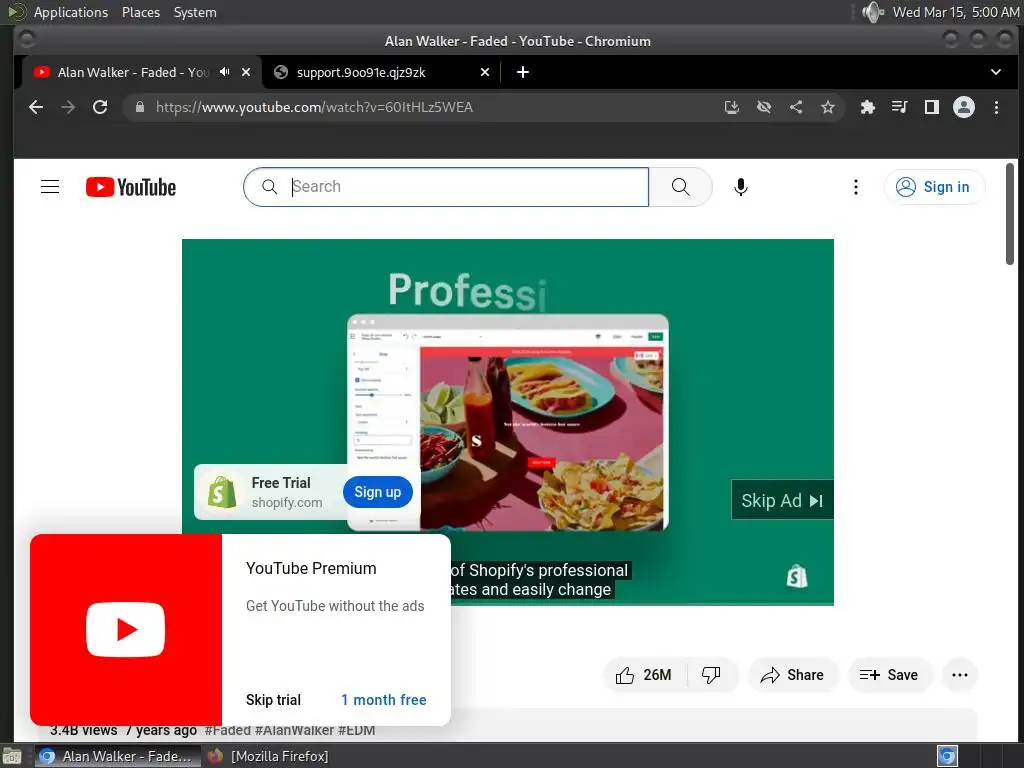Choose Skip trial in Premium popup

click(x=273, y=699)
